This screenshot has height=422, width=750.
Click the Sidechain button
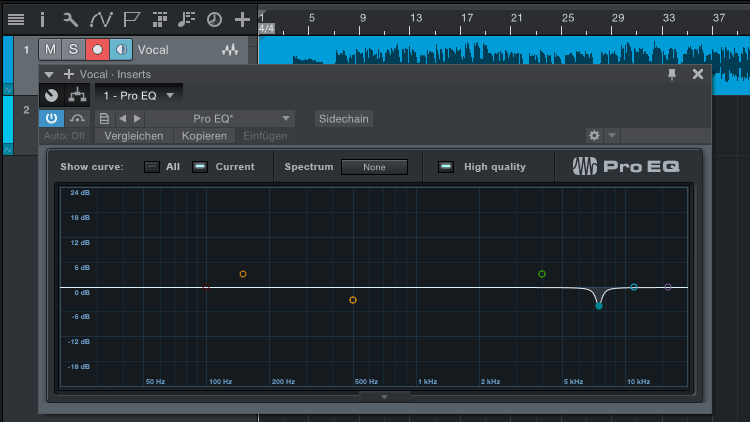[x=344, y=119]
